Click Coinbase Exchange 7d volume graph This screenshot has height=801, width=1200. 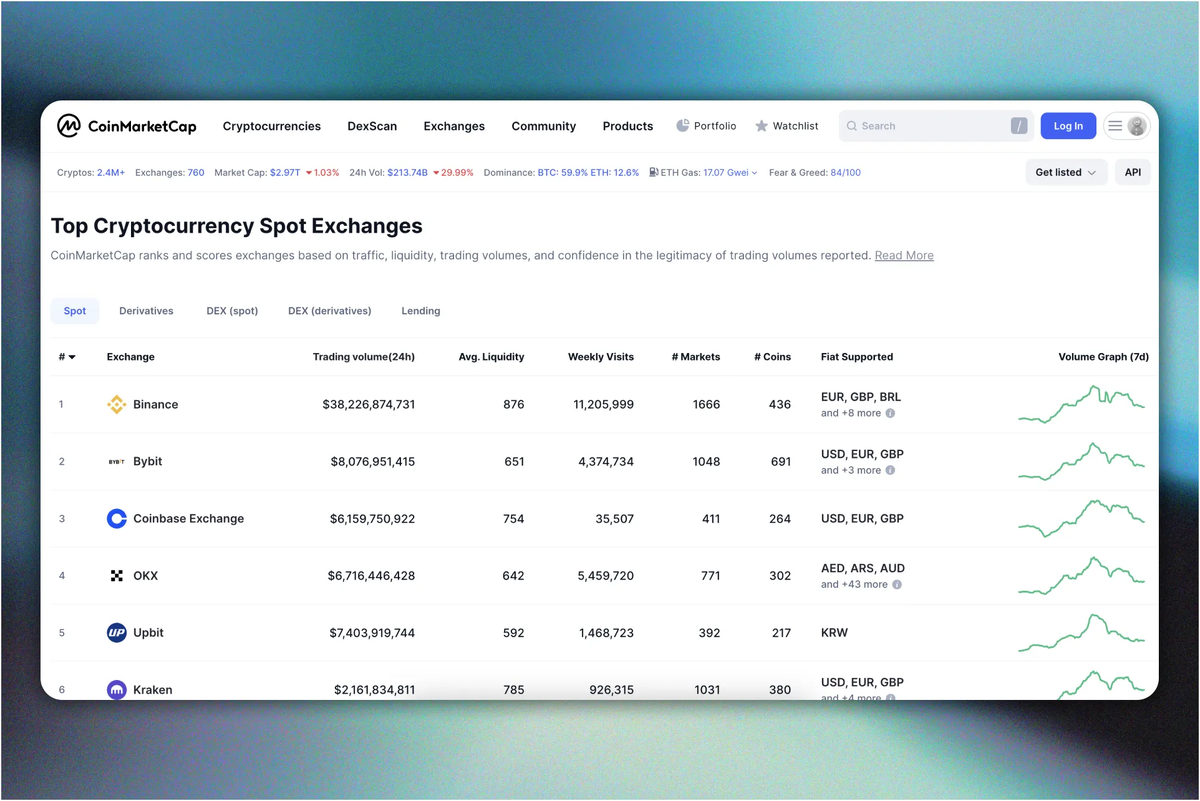pos(1082,519)
